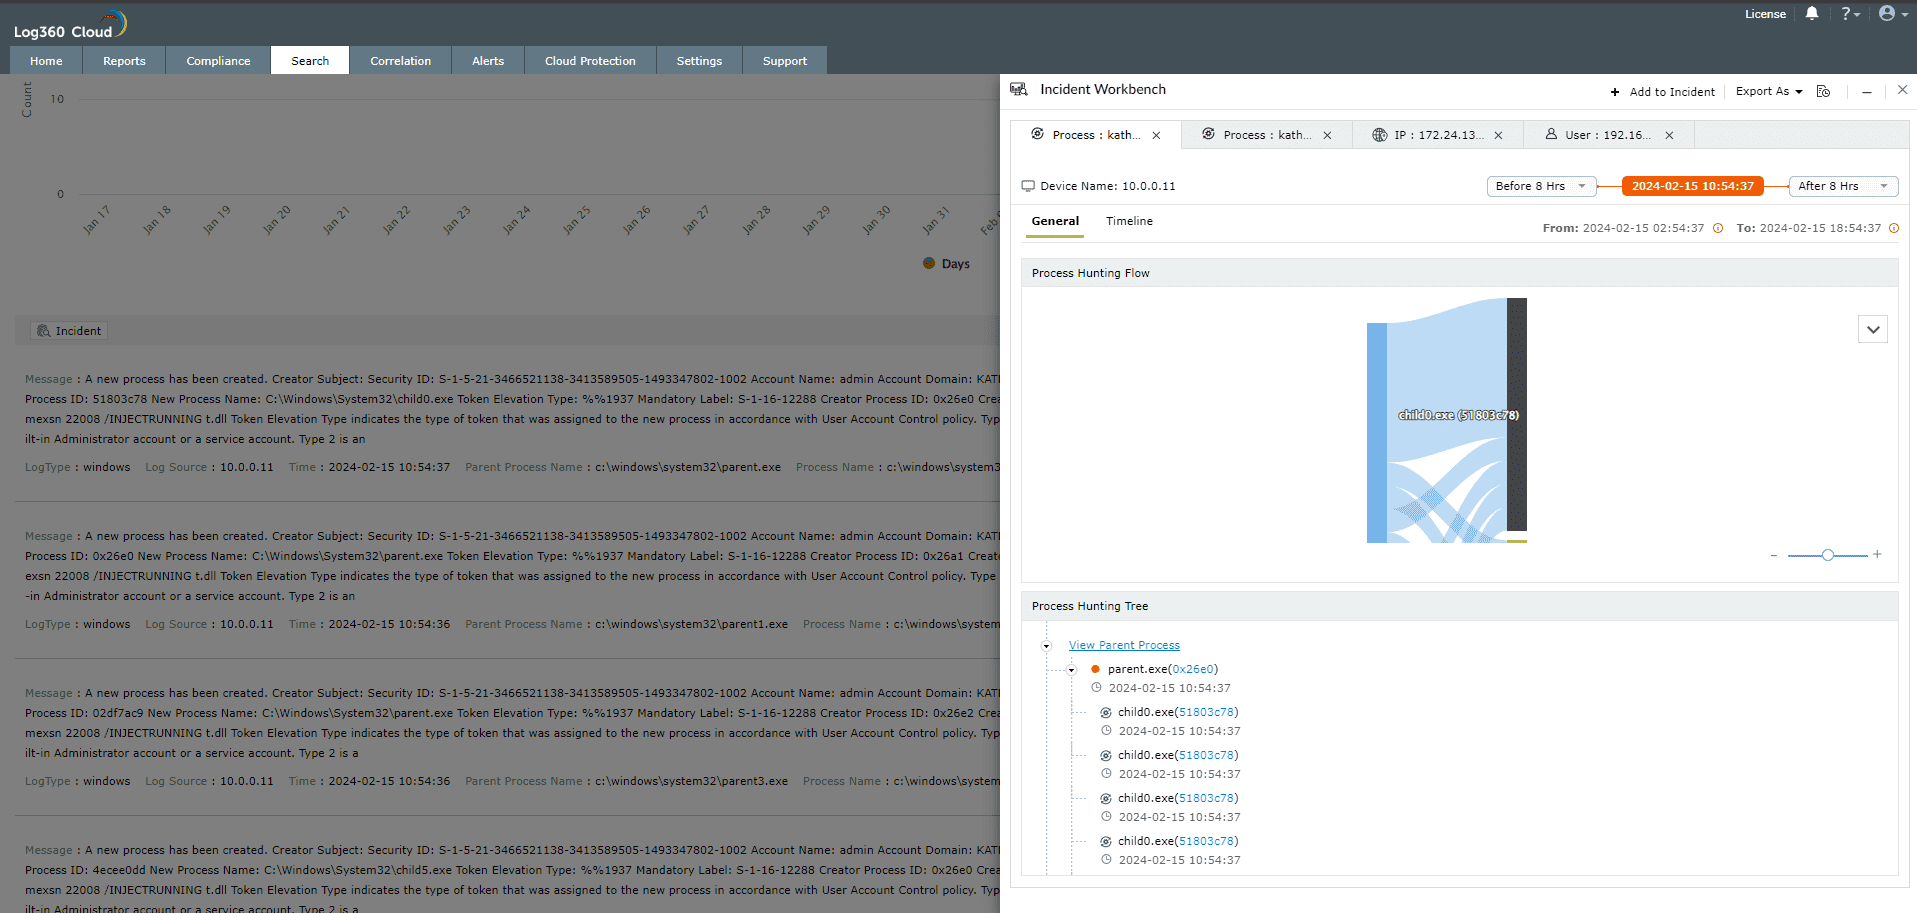Switch to the Alerts tab
This screenshot has height=913, width=1917.
[x=488, y=60]
